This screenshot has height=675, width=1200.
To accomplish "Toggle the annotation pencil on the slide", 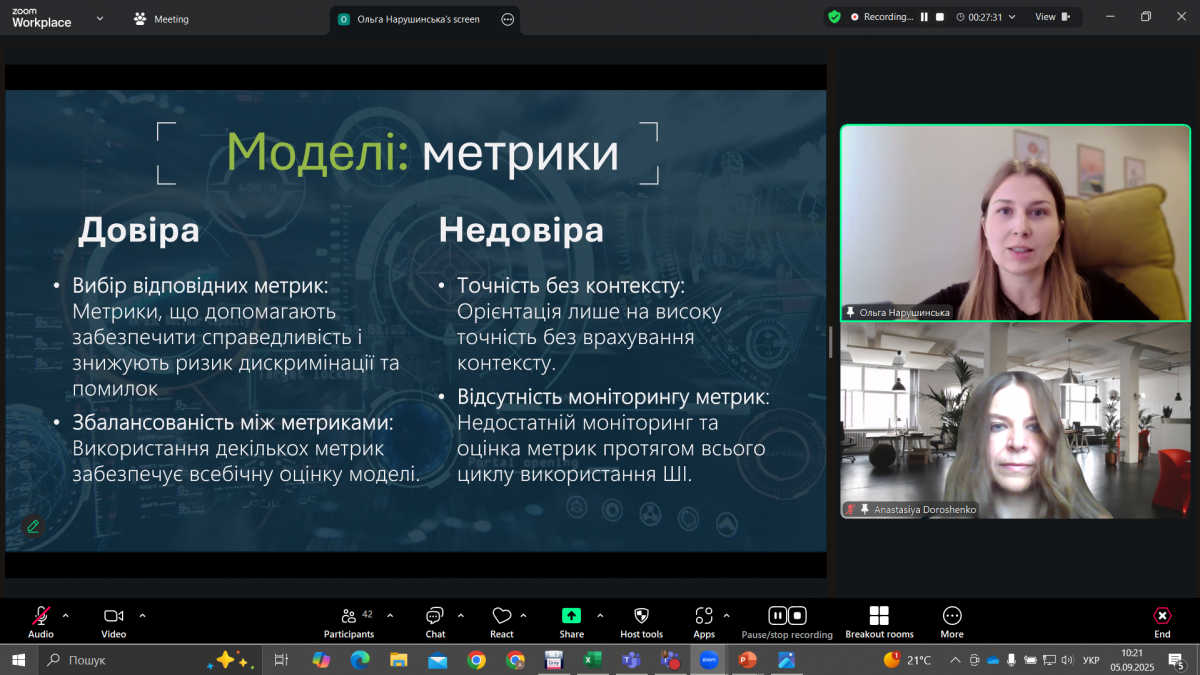I will point(33,526).
